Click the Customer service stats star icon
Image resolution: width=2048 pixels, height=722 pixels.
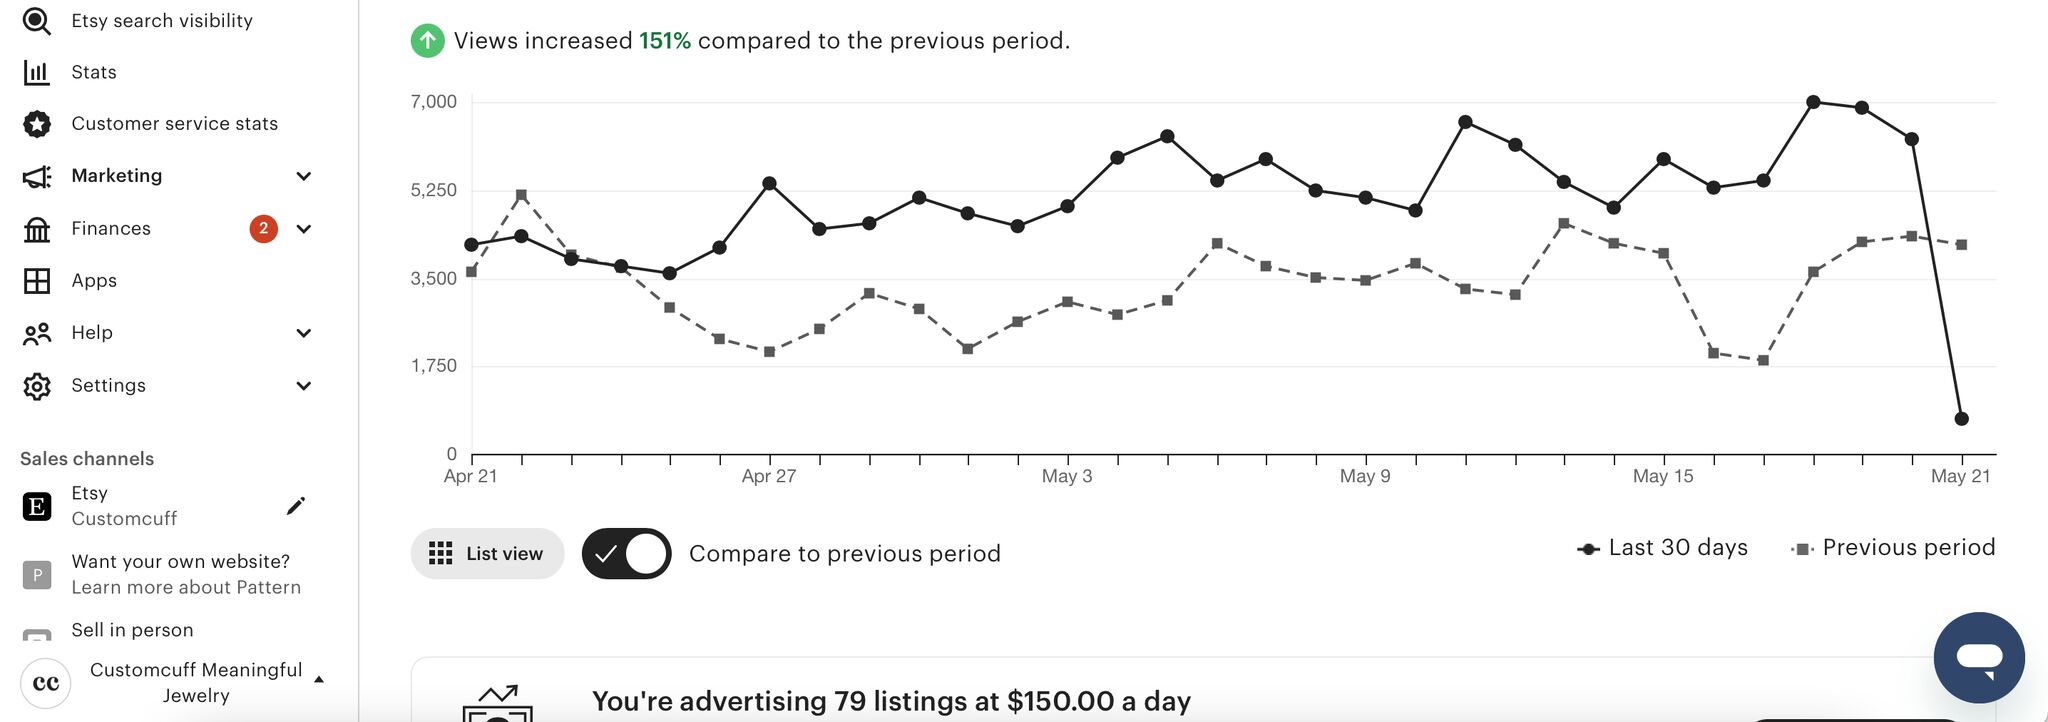pos(37,124)
